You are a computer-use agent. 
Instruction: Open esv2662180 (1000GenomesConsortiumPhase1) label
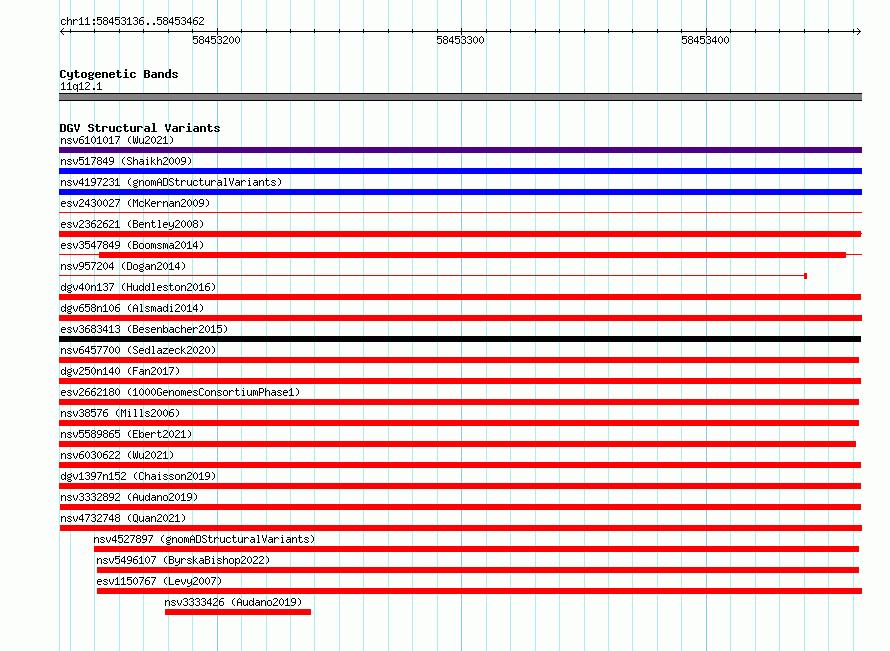click(180, 392)
